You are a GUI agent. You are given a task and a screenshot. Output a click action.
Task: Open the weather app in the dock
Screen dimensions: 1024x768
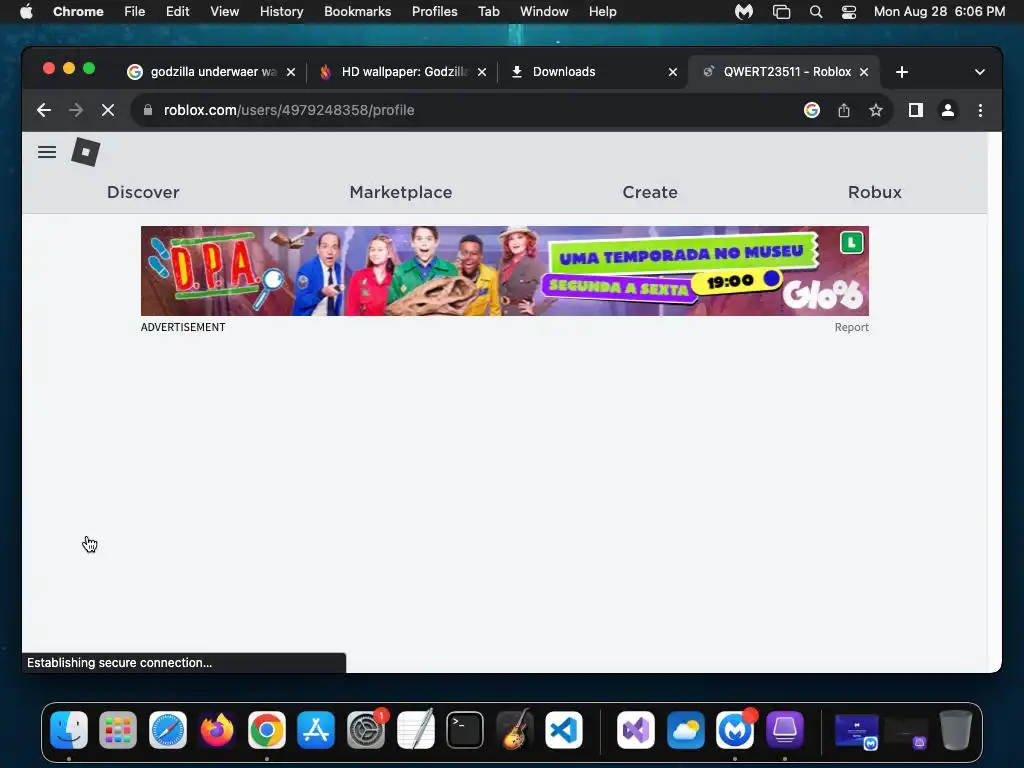(686, 730)
